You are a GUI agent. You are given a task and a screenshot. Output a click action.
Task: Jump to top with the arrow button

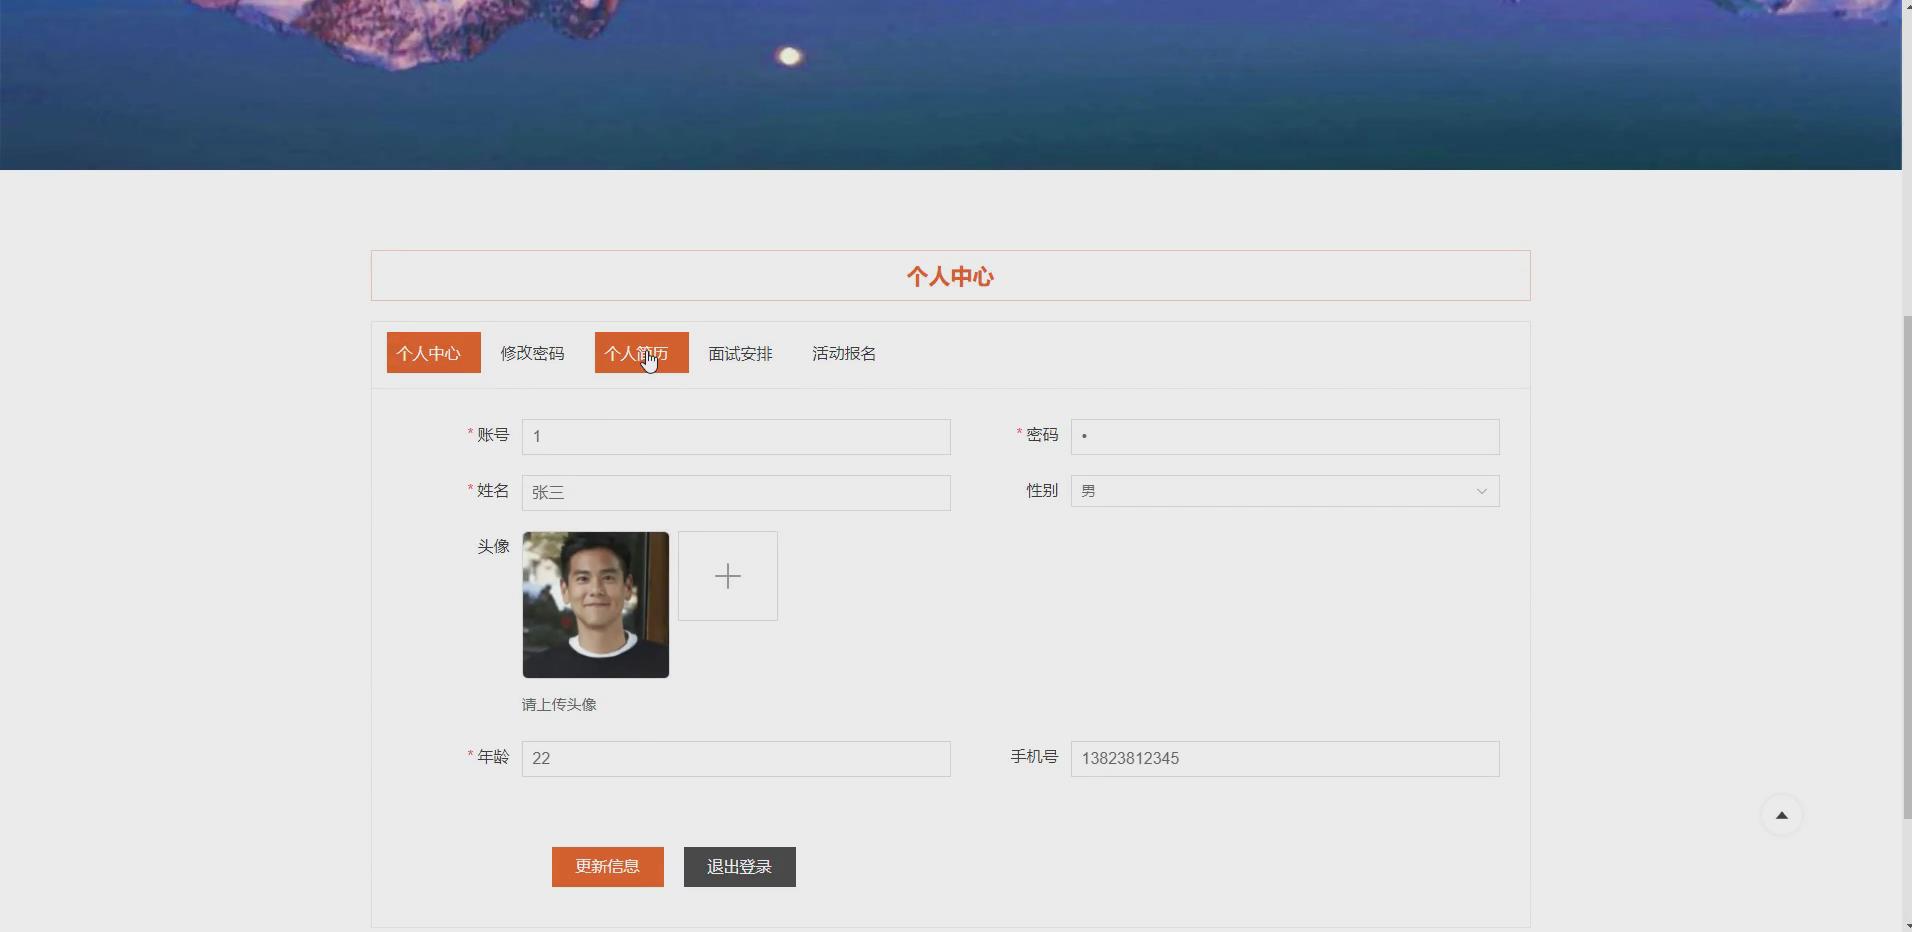coord(1781,815)
